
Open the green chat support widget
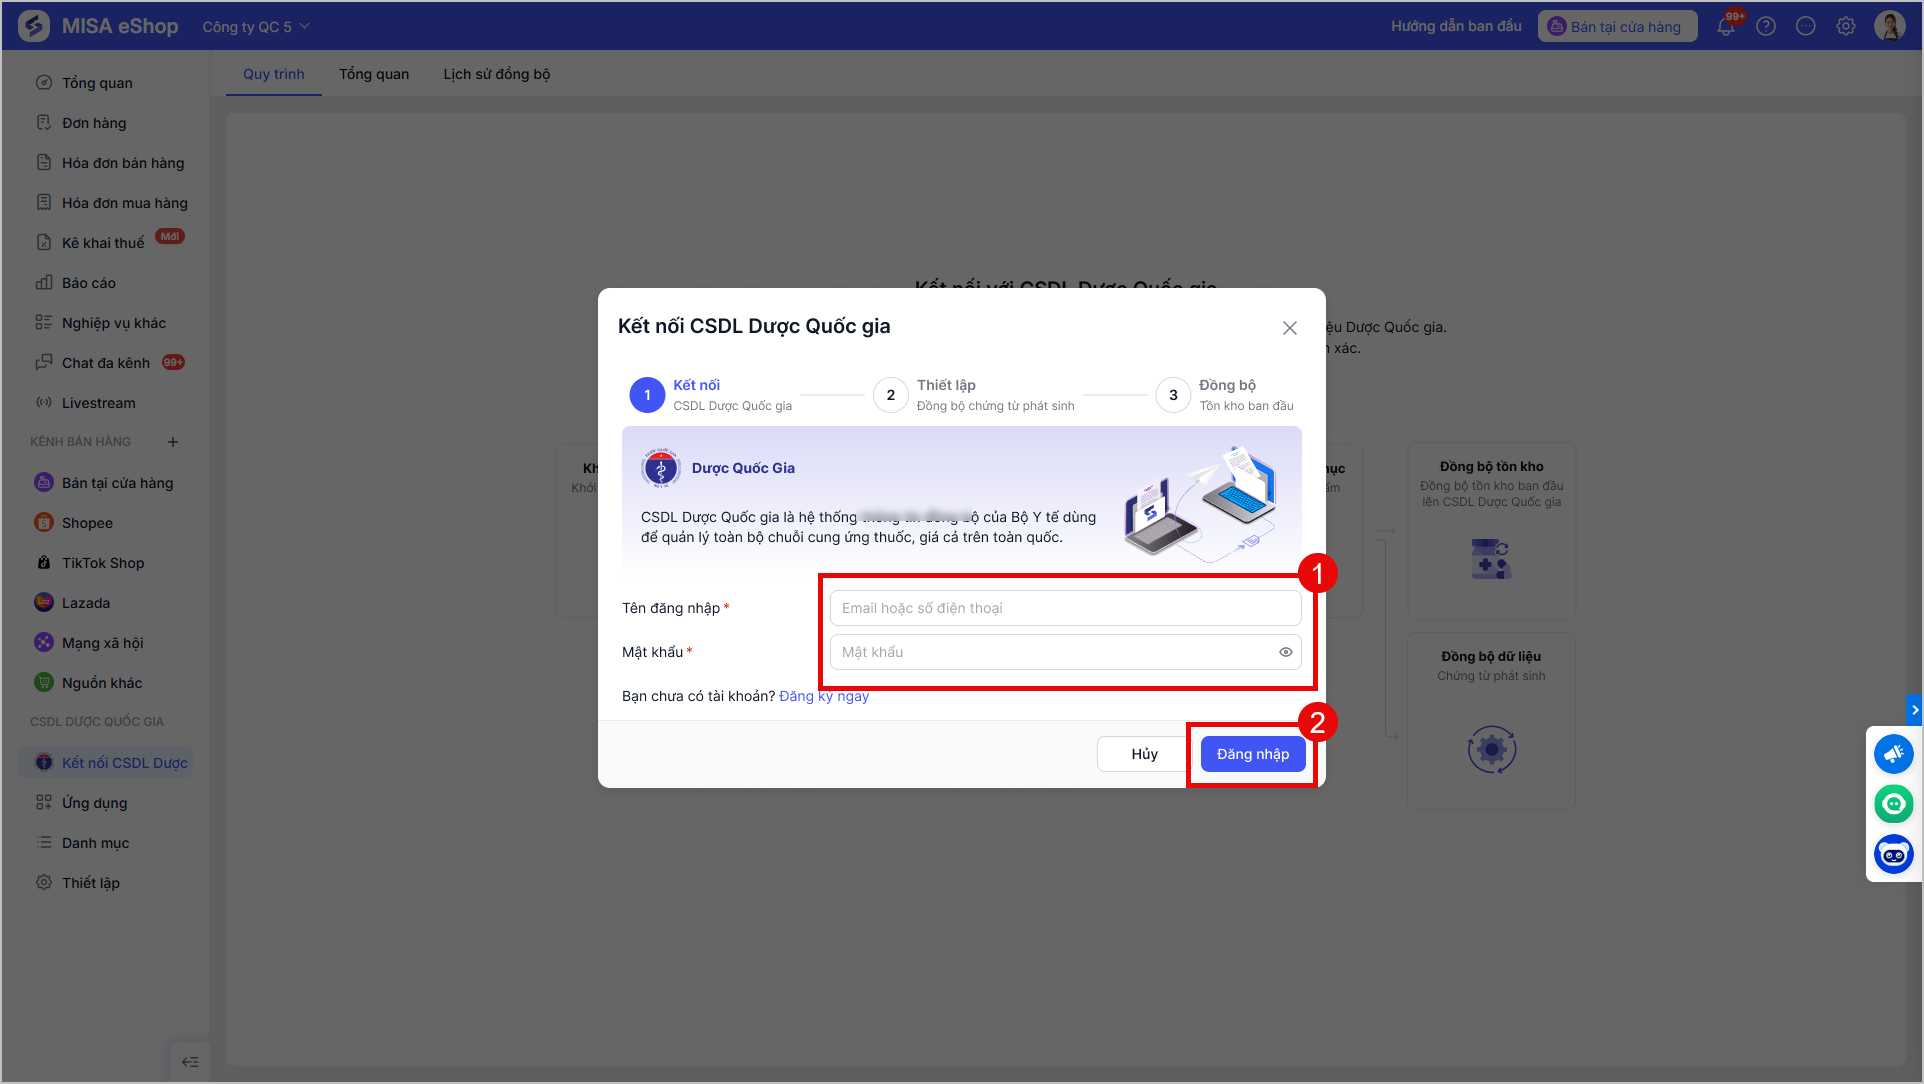(1894, 804)
